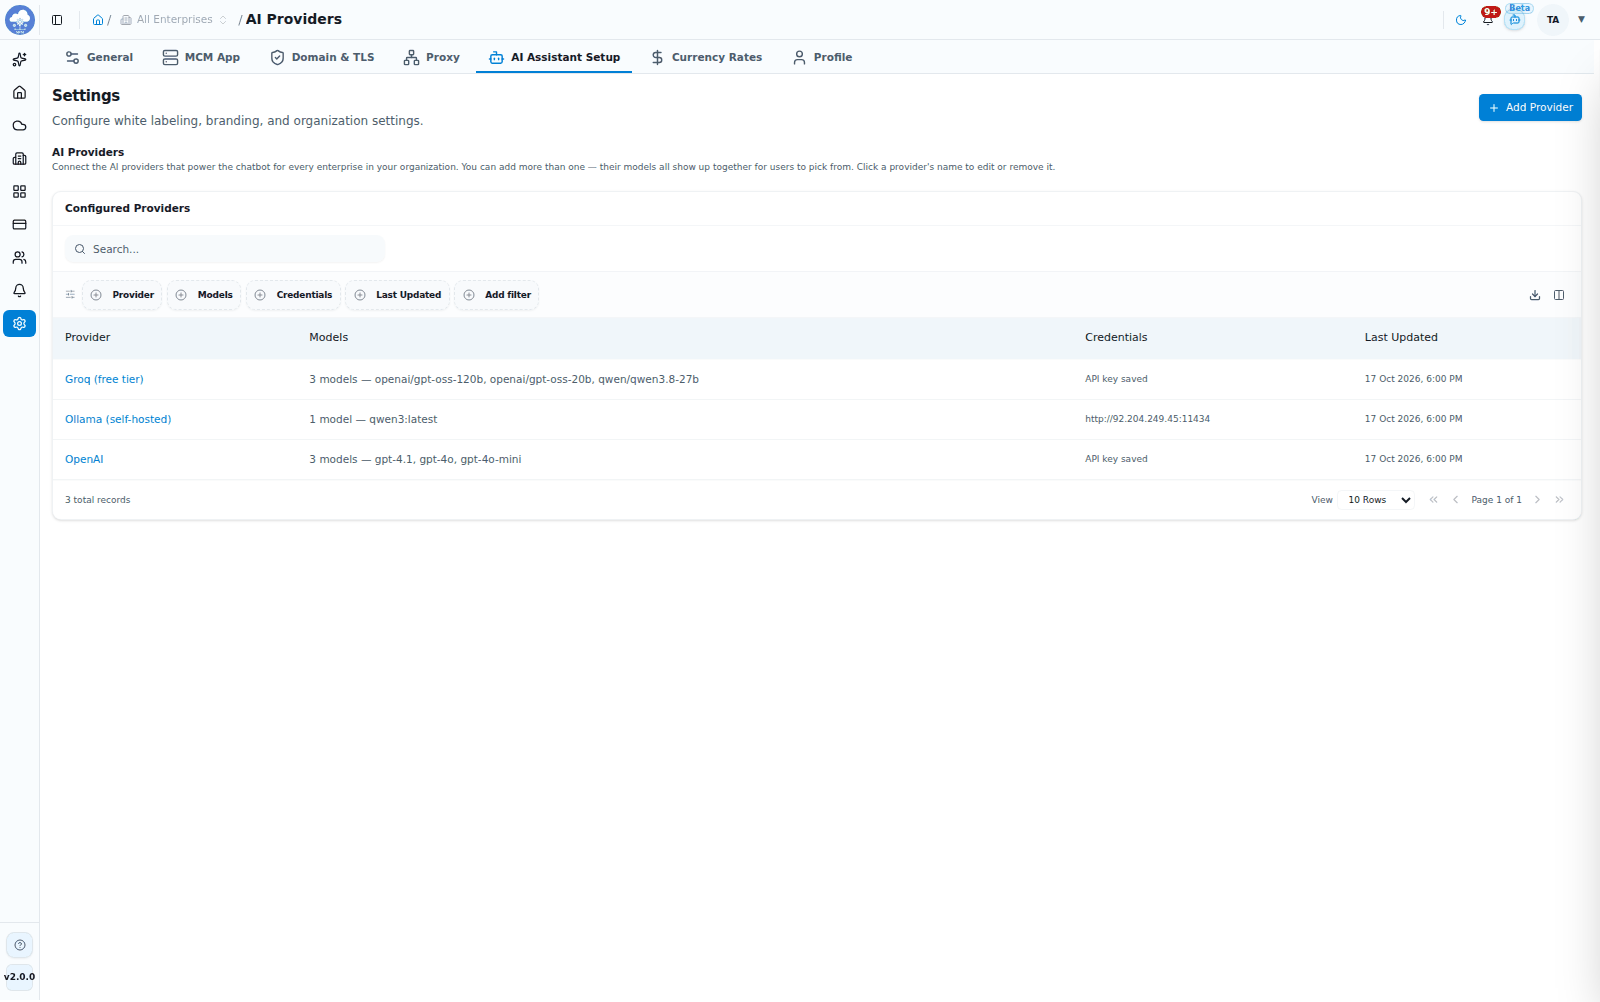1600x1002 pixels.
Task: Open the Domain & TLS tab
Action: (322, 58)
